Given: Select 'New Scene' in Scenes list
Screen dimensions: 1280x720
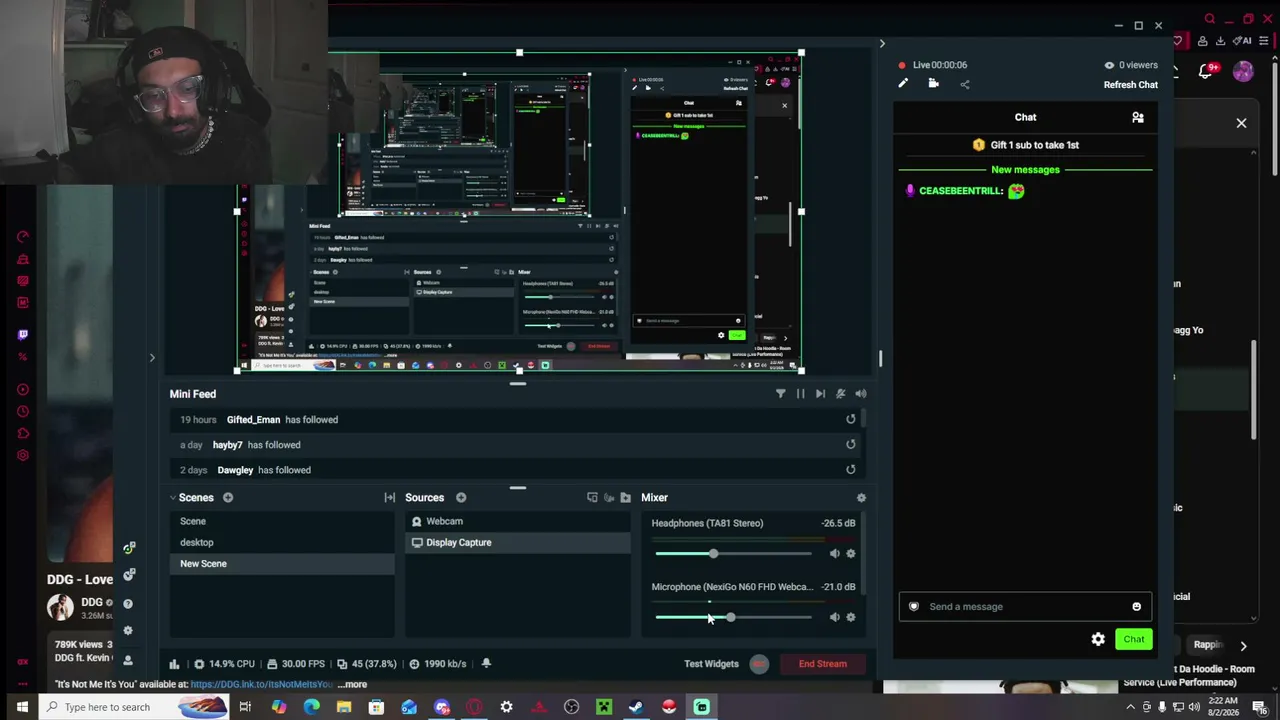Looking at the screenshot, I should tap(282, 563).
